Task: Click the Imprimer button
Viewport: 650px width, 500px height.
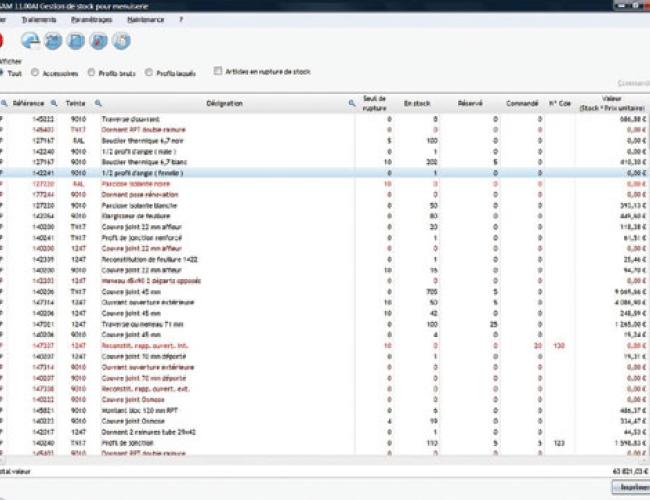Action: [x=631, y=487]
